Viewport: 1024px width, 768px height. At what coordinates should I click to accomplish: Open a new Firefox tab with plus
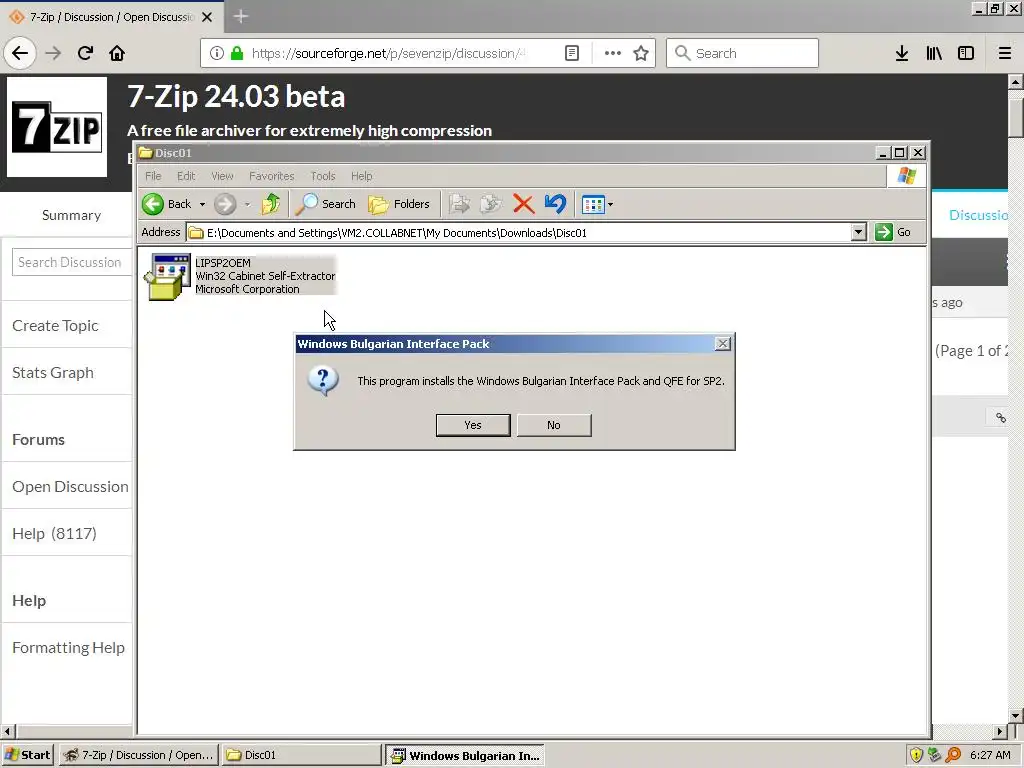pos(240,16)
